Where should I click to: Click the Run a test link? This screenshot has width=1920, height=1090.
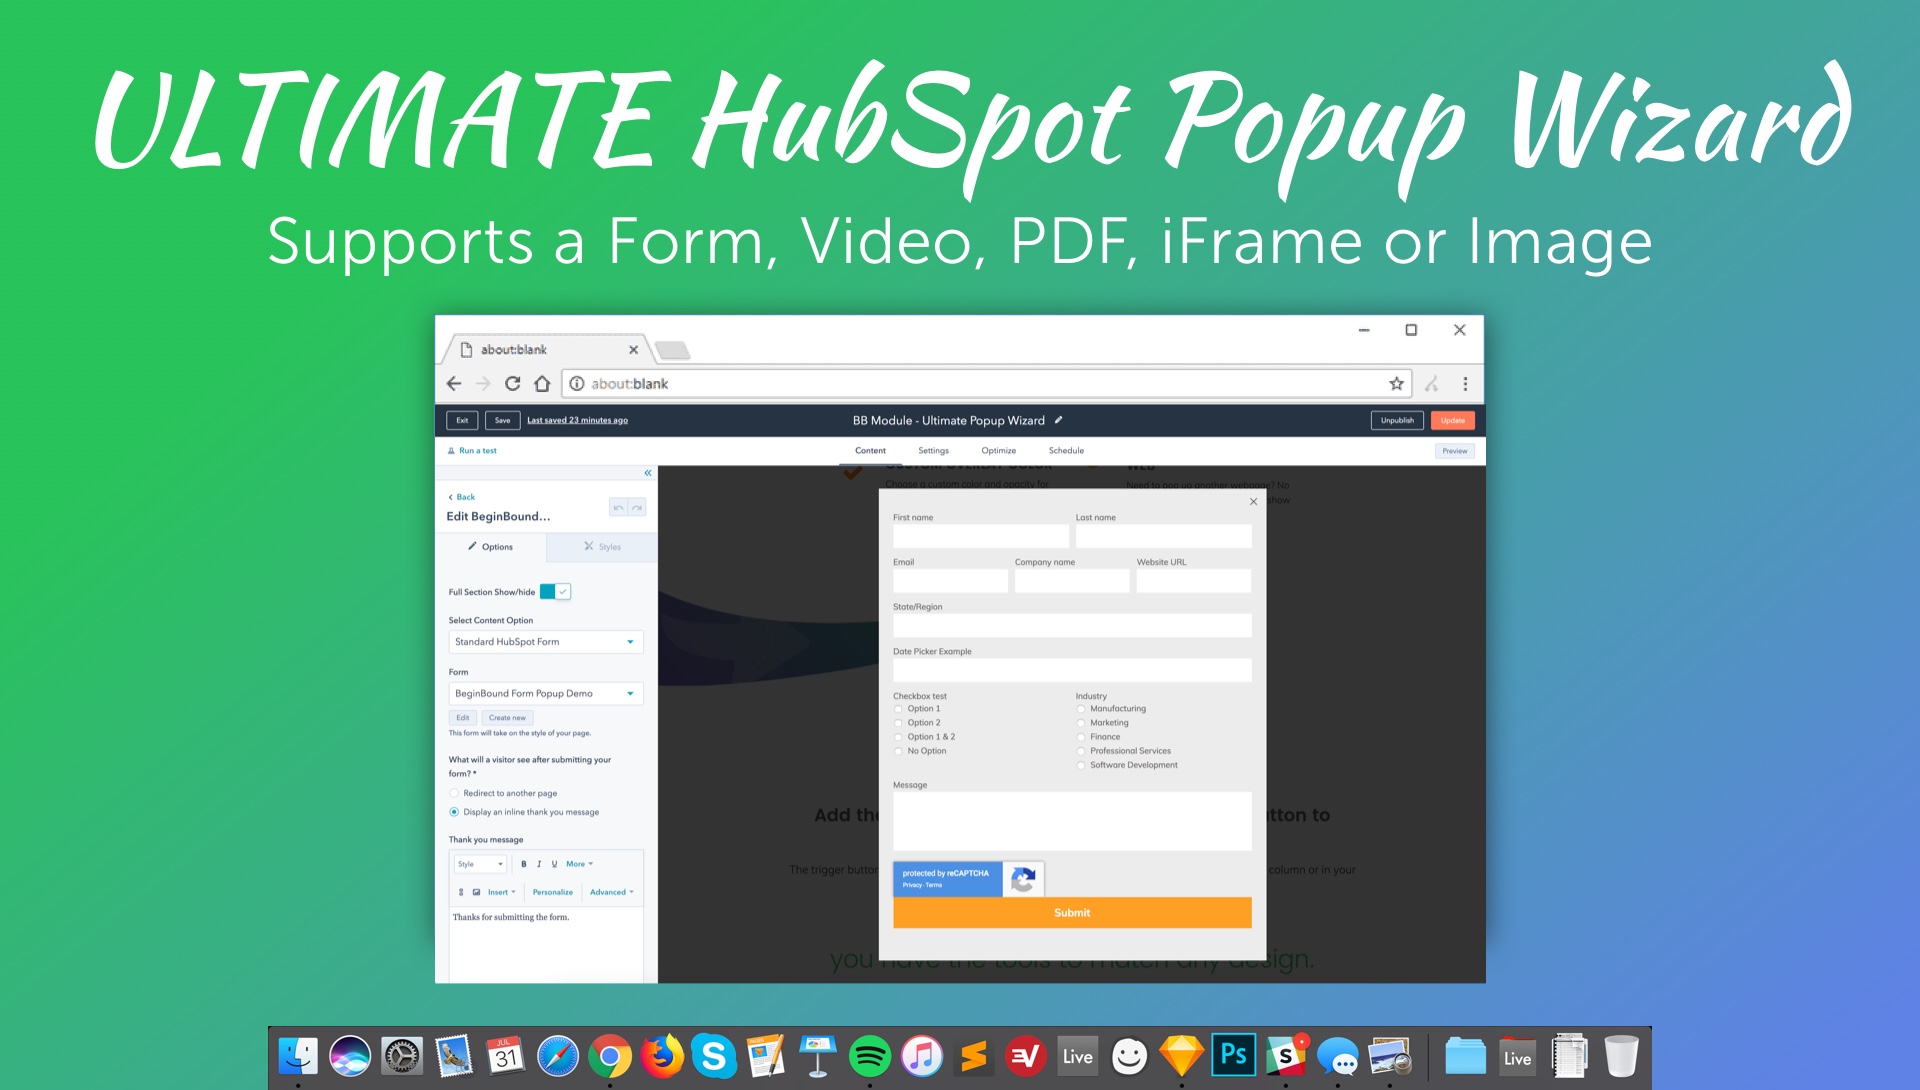(472, 451)
